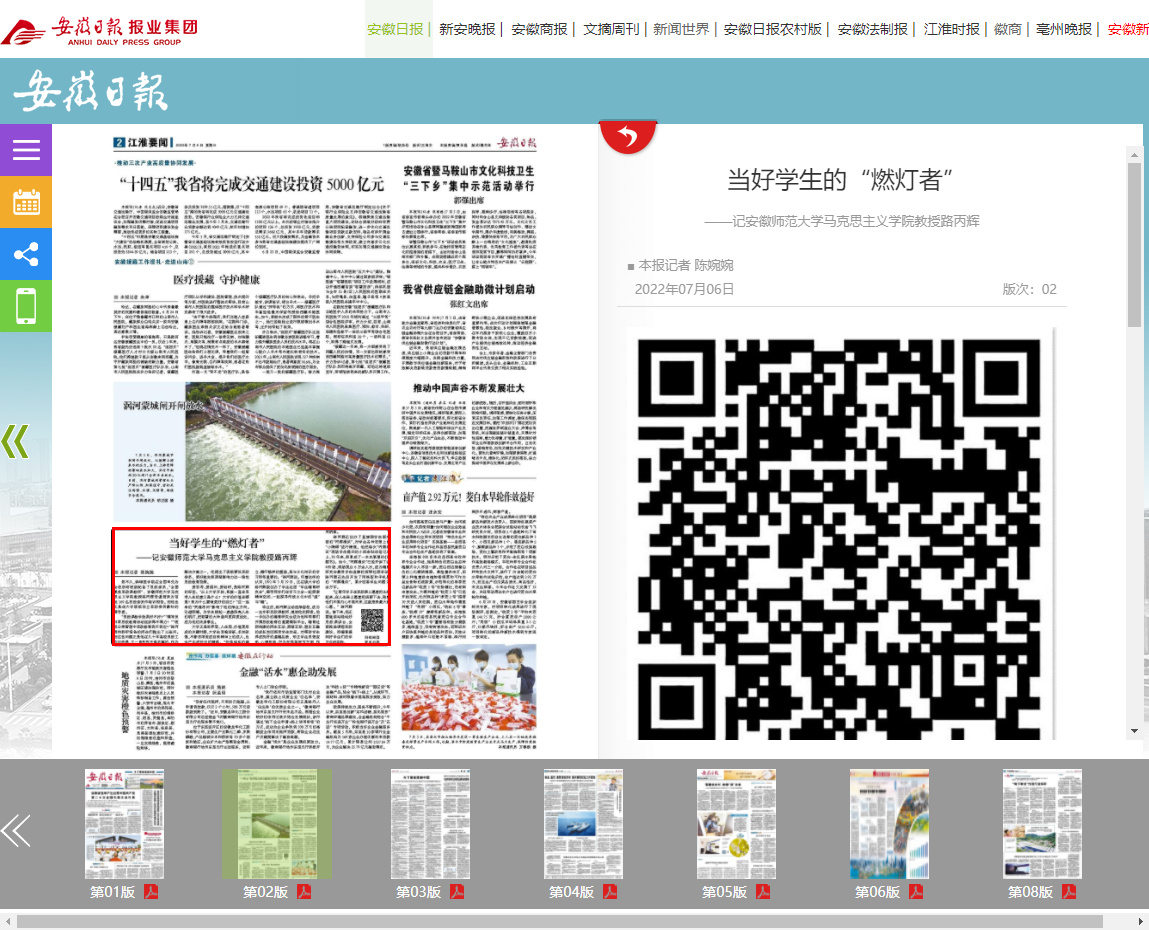
Task: Open the 第05版 page thumbnail
Action: click(x=736, y=824)
